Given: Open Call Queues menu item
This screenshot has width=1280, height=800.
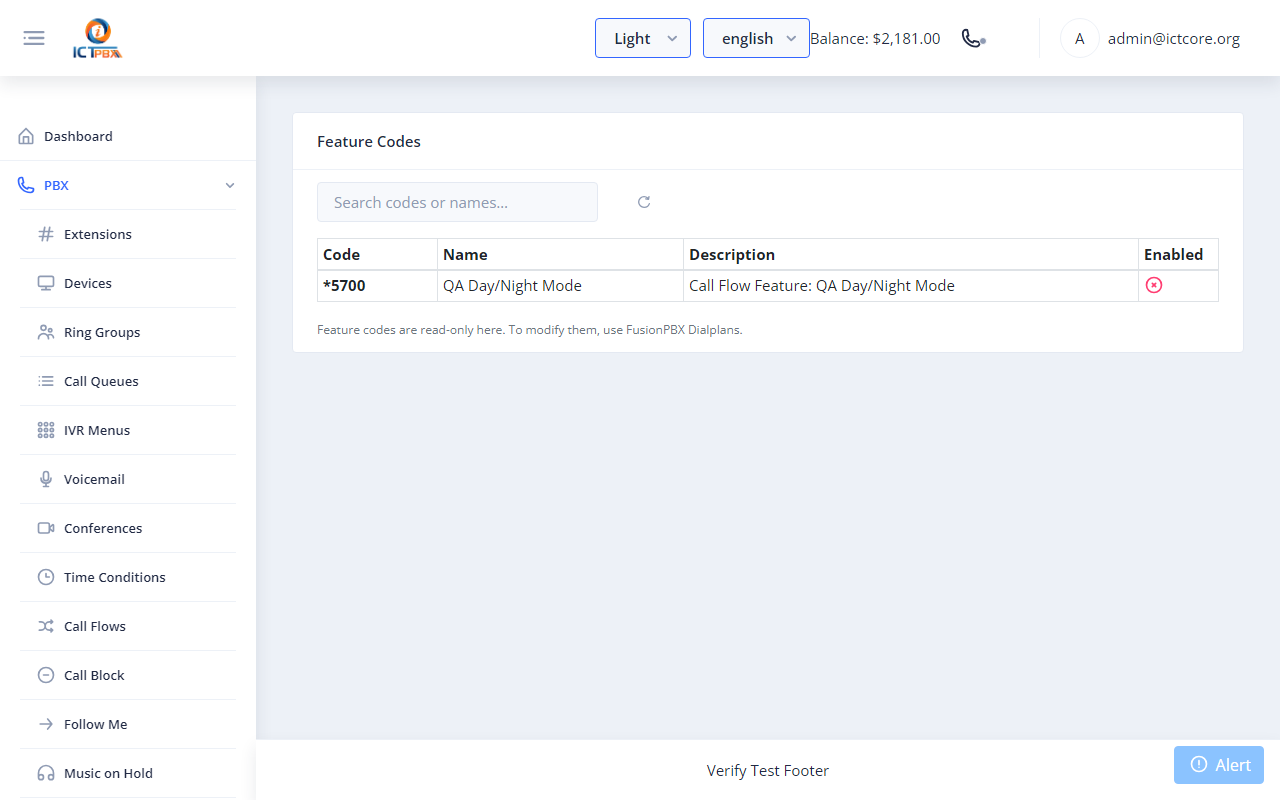Looking at the screenshot, I should coord(128,381).
